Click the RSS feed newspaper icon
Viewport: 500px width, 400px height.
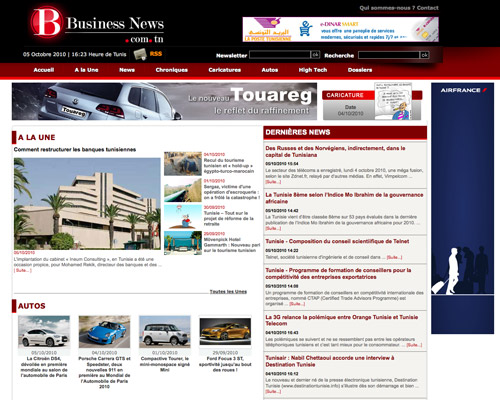click(x=140, y=54)
